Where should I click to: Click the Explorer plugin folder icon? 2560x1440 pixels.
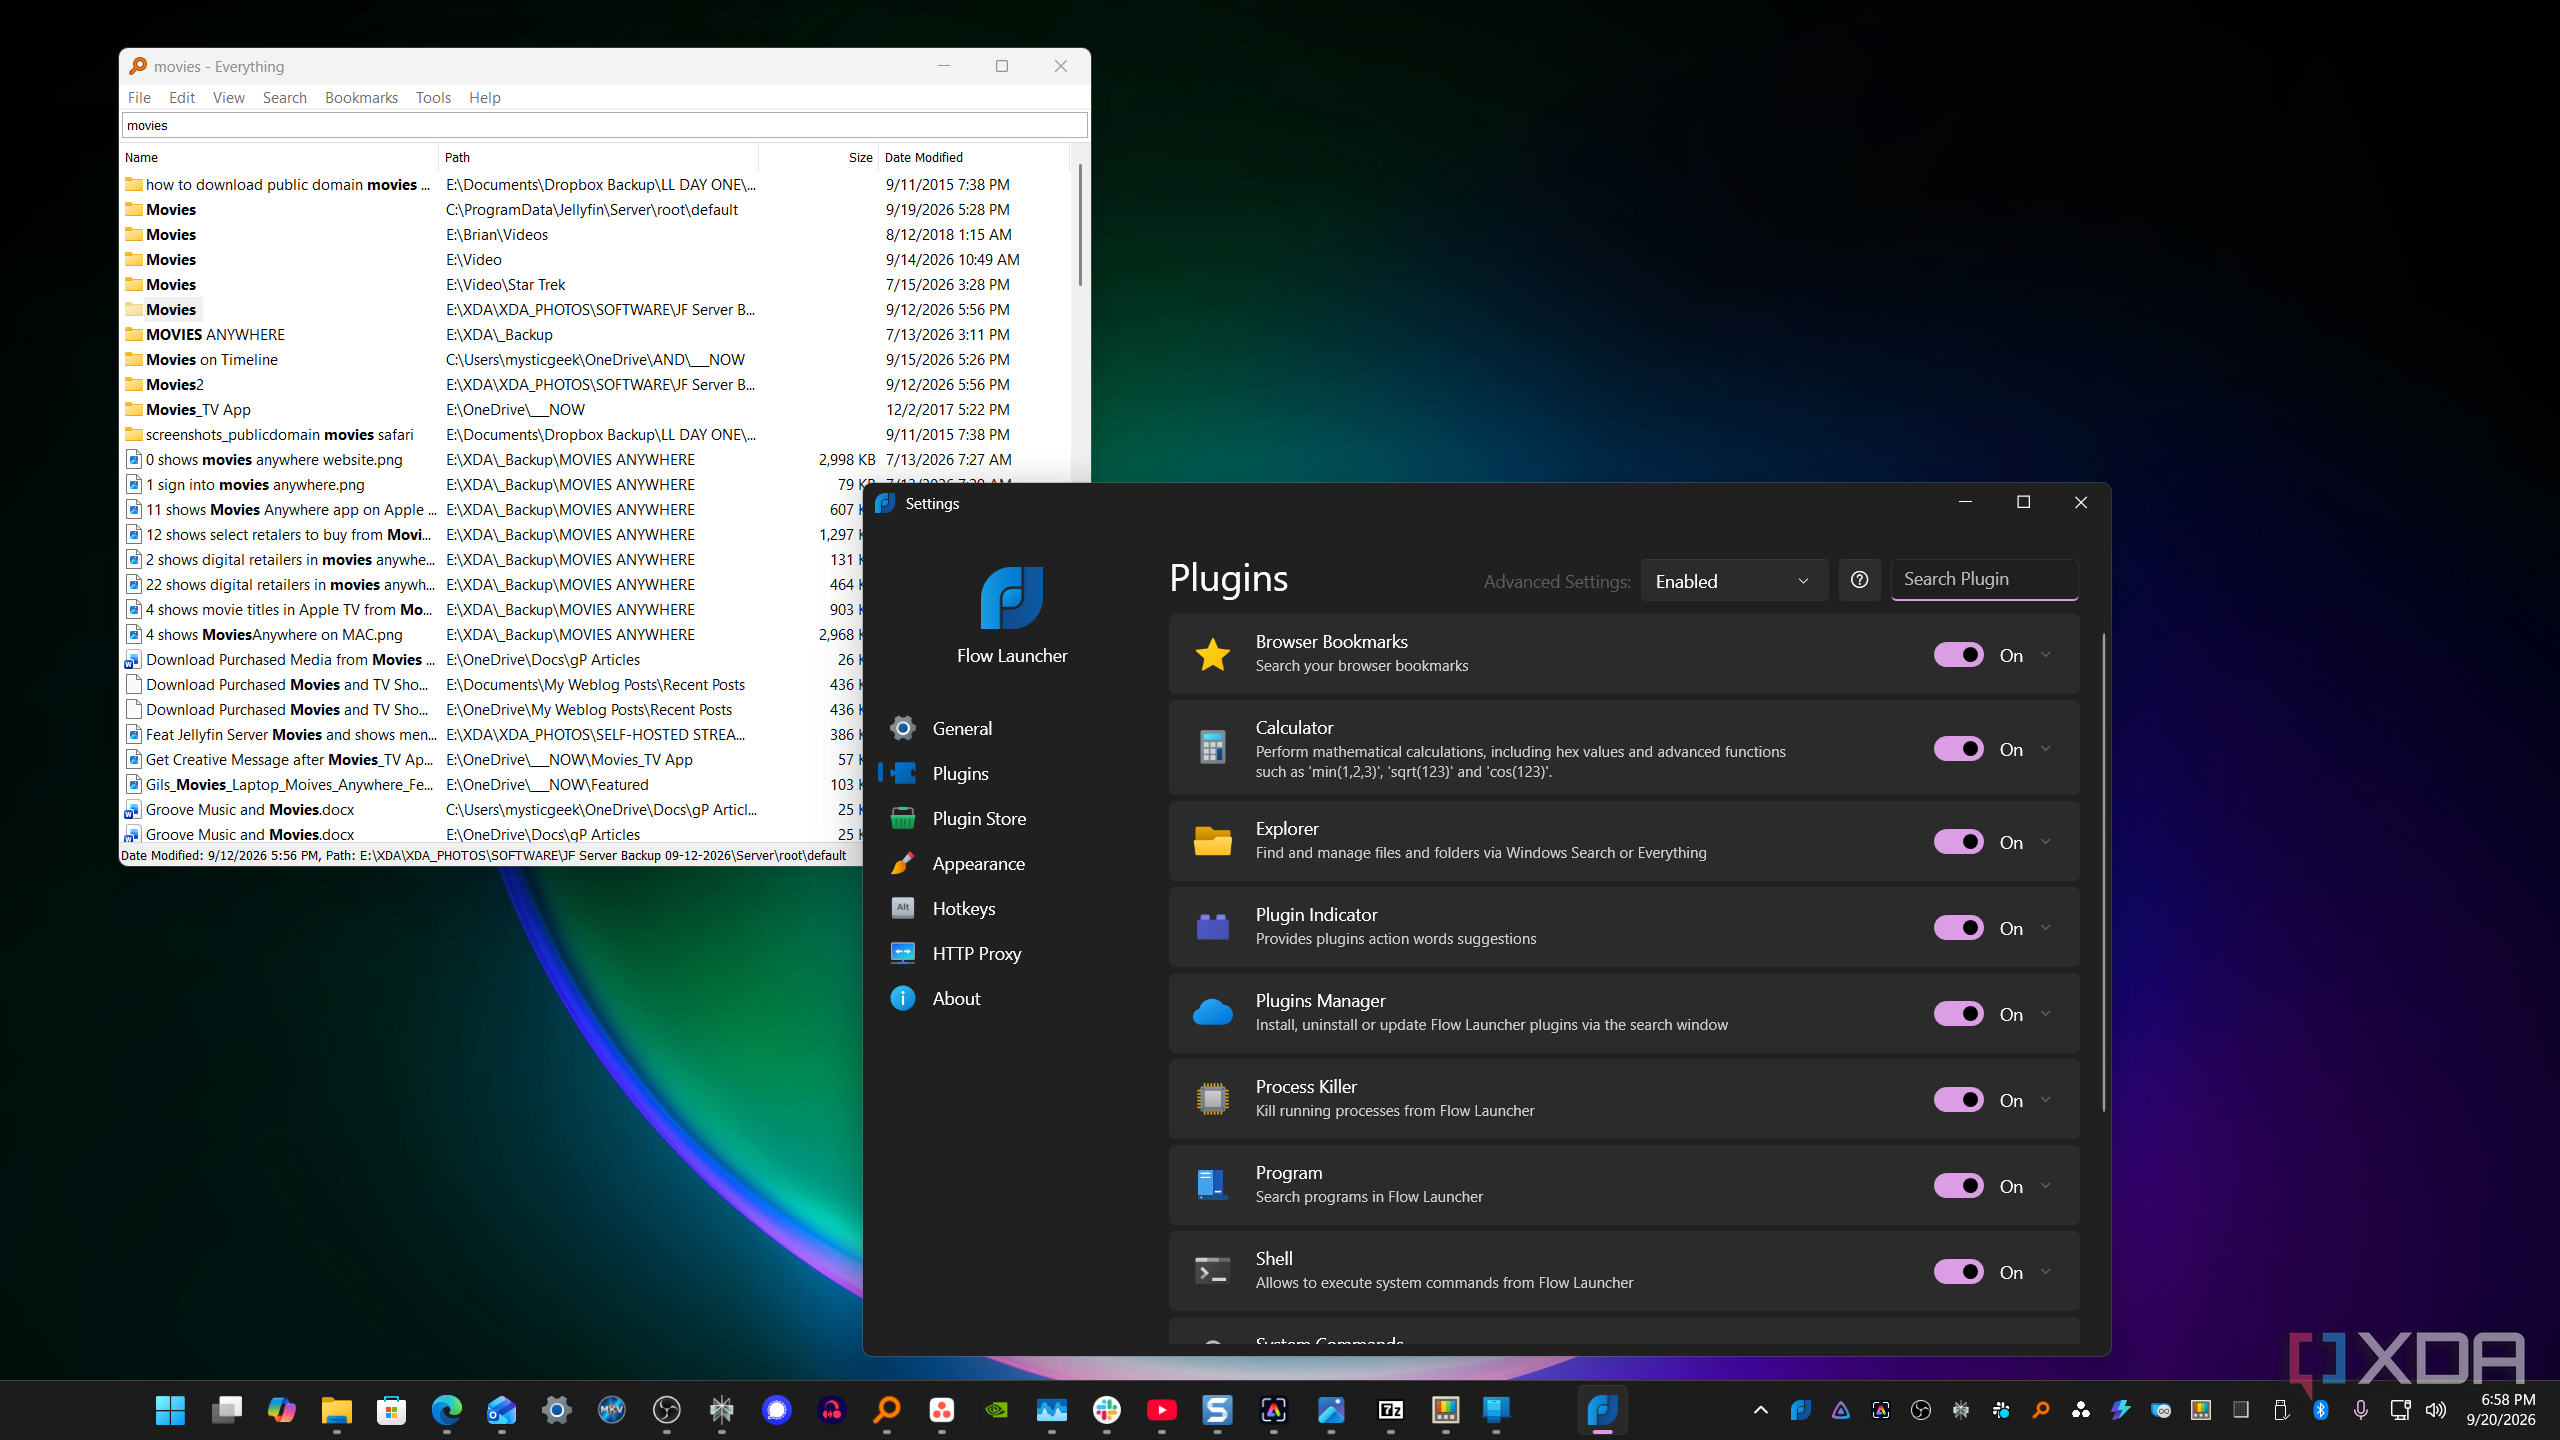coord(1212,841)
